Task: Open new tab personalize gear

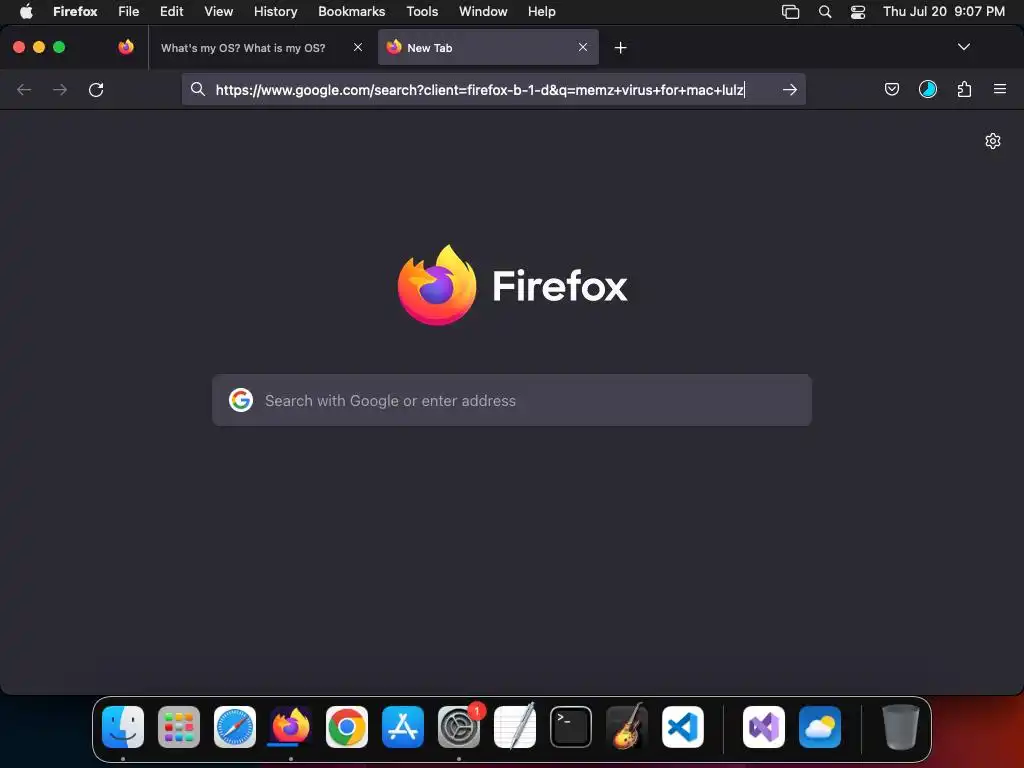Action: [x=993, y=141]
